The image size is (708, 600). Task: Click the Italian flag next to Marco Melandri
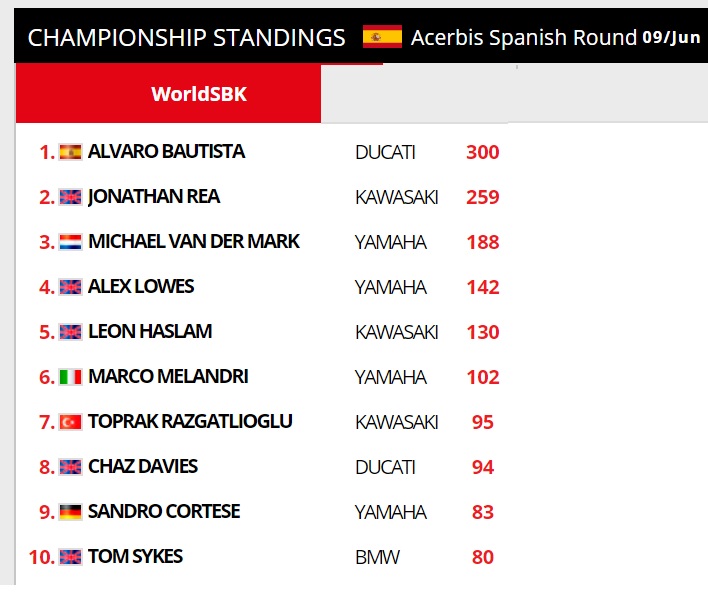[x=70, y=377]
